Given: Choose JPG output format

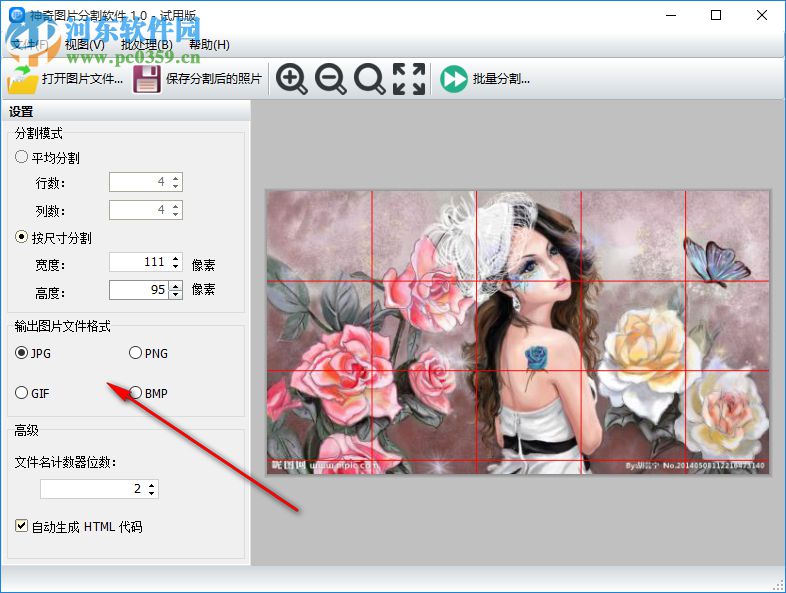Looking at the screenshot, I should (21, 353).
